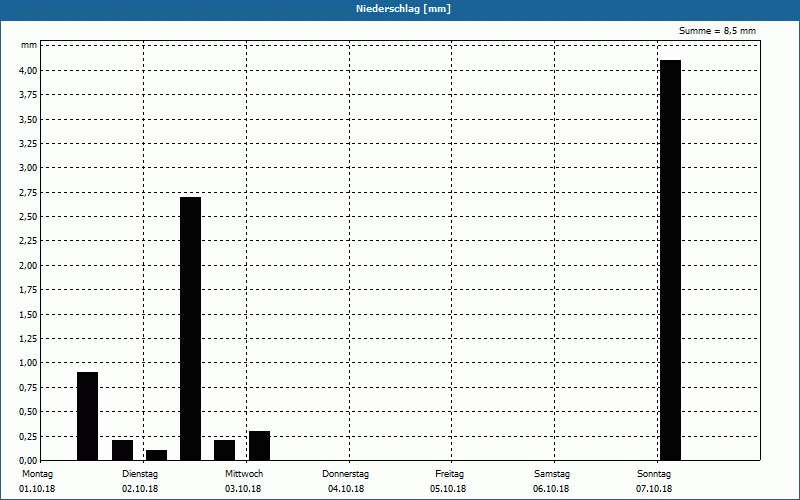
Task: Click the 0,00 y-axis value
Action: click(x=28, y=460)
